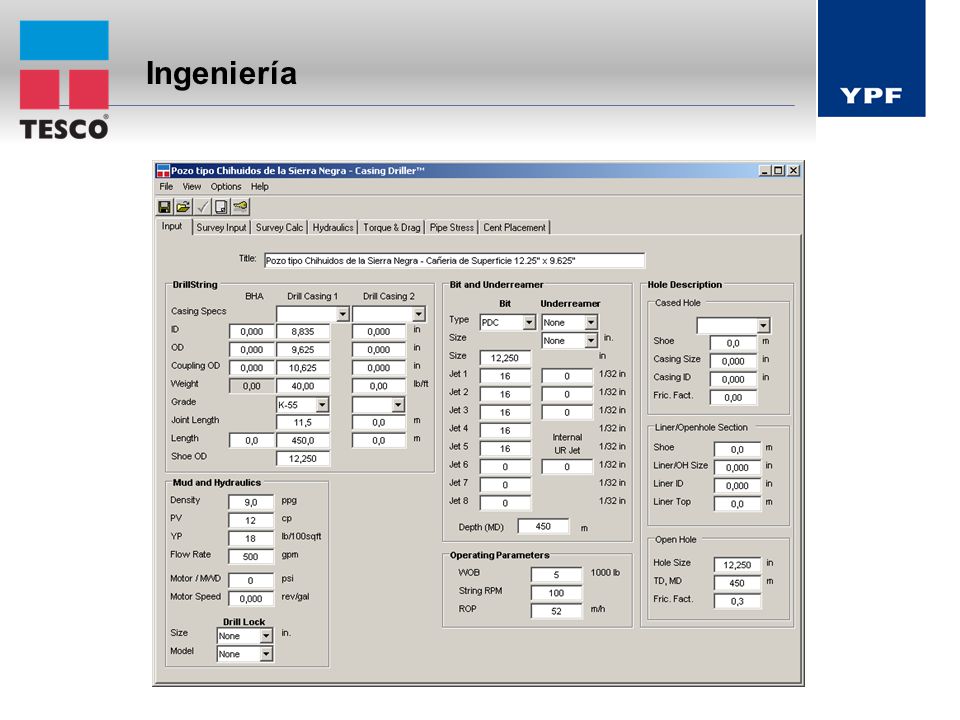The width and height of the screenshot is (960, 720).
Task: Click the Shoe OD field 12,250
Action: pos(302,459)
